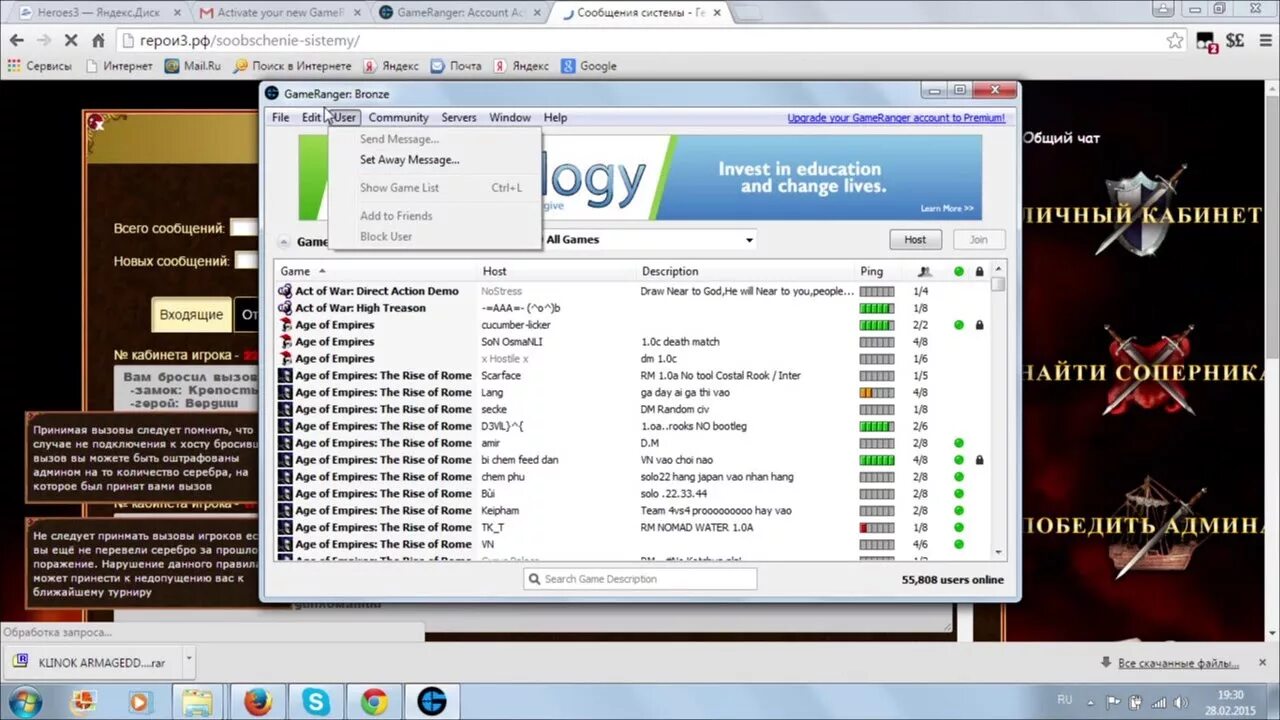Open Firefox from the taskbar
Viewport: 1280px width, 720px height.
[258, 701]
